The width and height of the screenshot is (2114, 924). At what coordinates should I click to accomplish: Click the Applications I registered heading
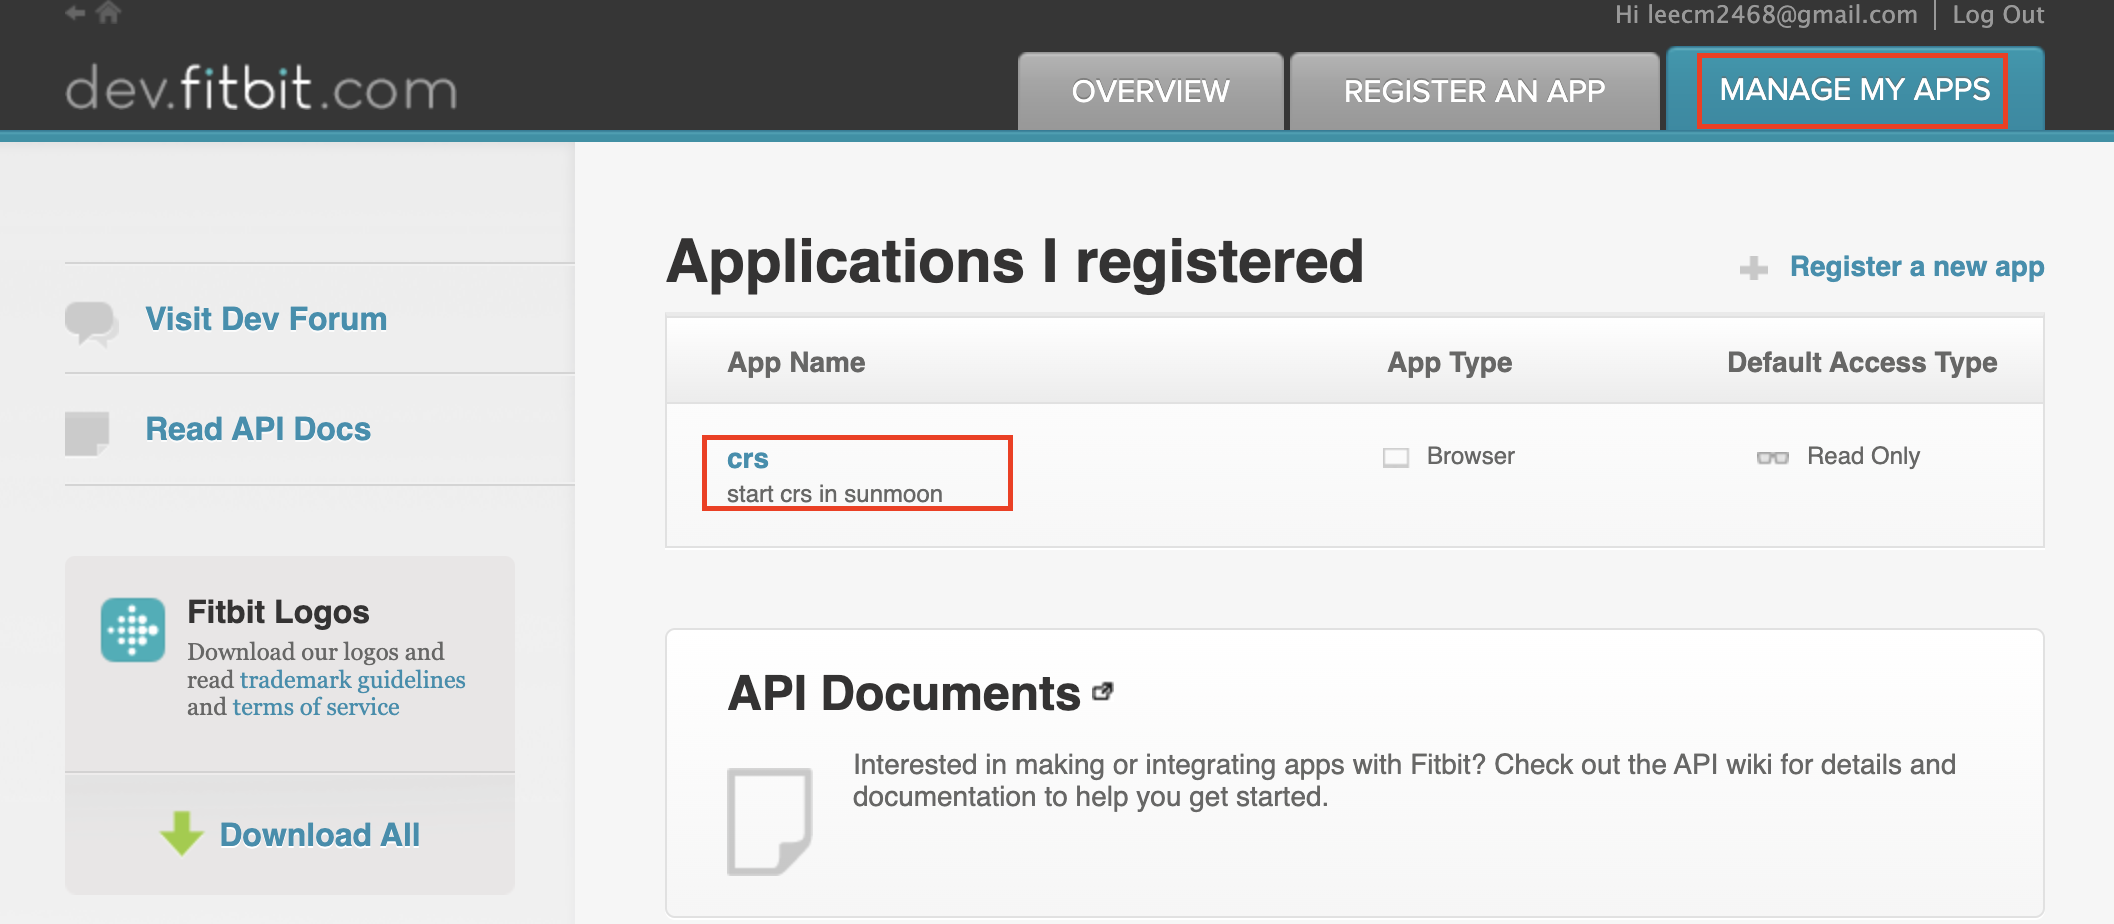point(1015,262)
